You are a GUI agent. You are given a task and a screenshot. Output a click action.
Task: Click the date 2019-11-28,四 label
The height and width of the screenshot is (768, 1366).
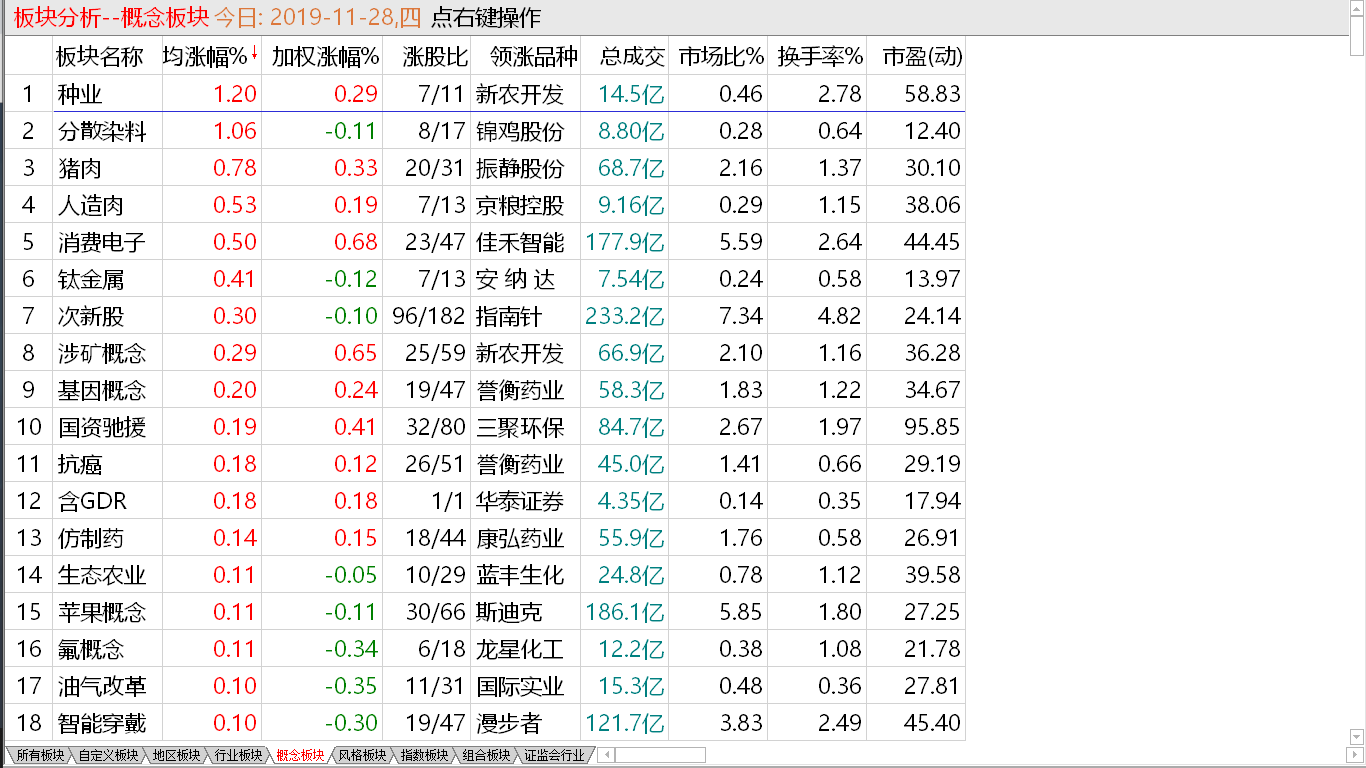click(x=347, y=17)
